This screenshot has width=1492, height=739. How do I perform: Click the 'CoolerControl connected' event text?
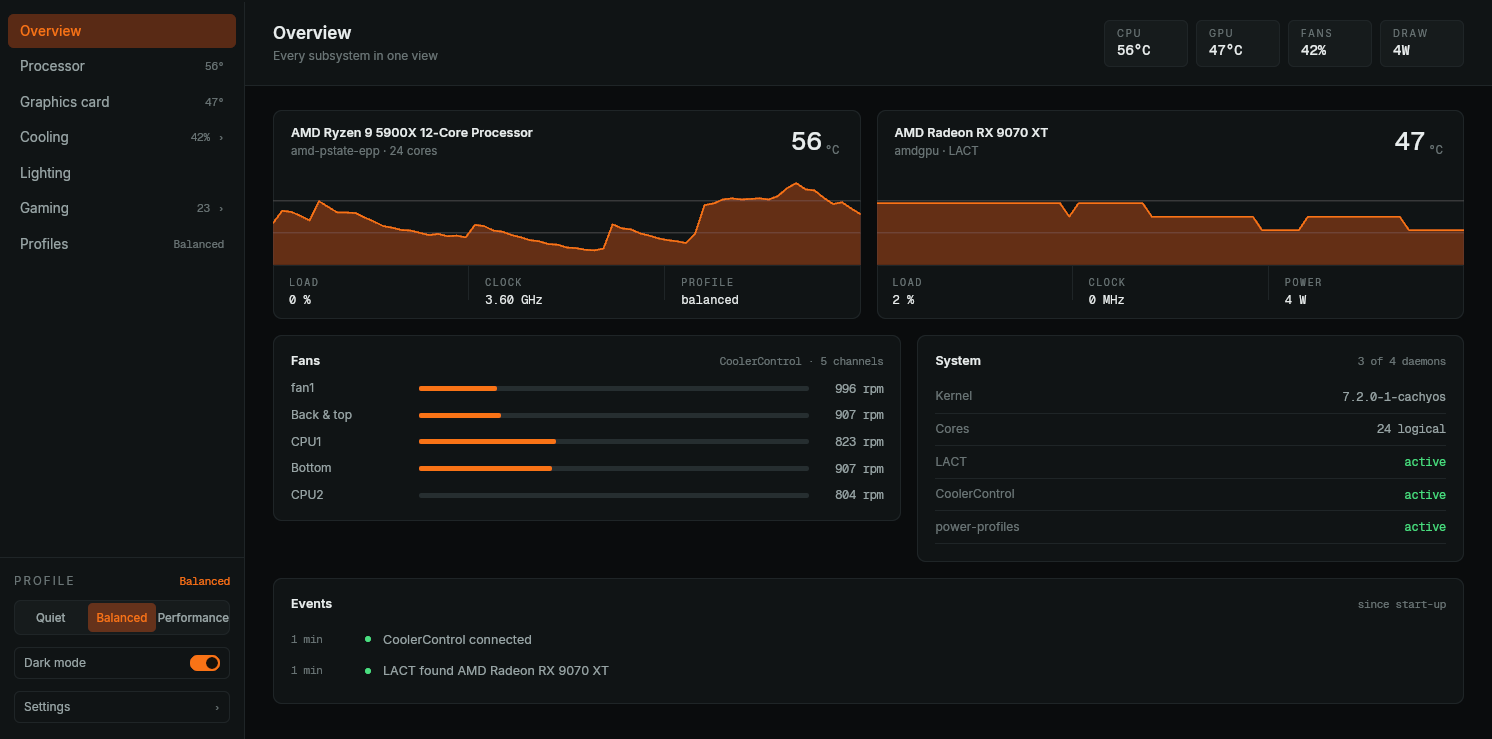(x=457, y=640)
